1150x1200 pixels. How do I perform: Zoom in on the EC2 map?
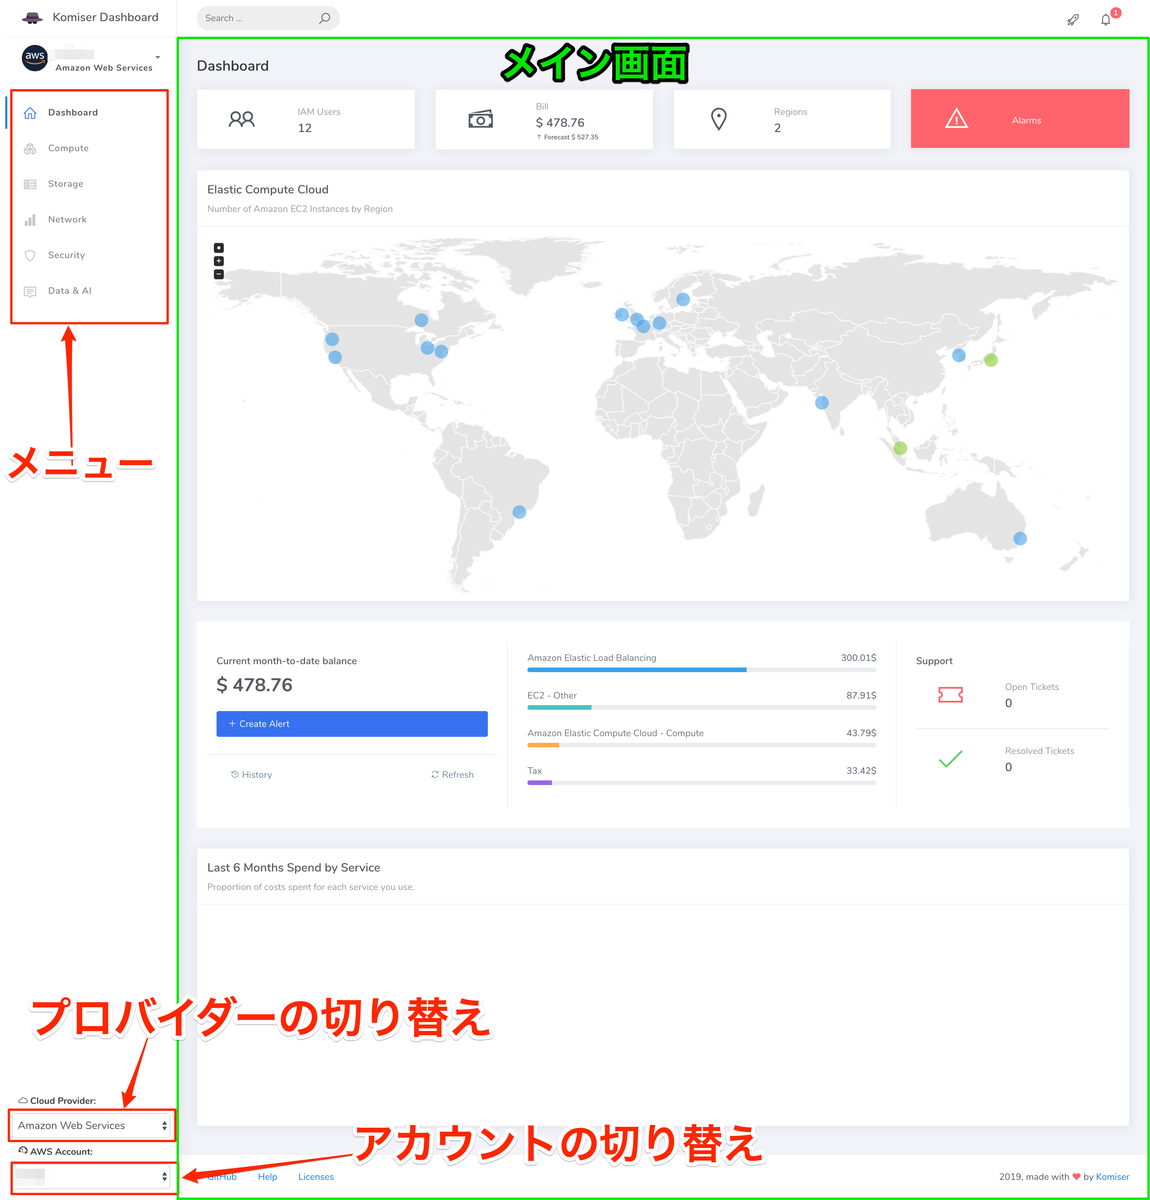219,261
